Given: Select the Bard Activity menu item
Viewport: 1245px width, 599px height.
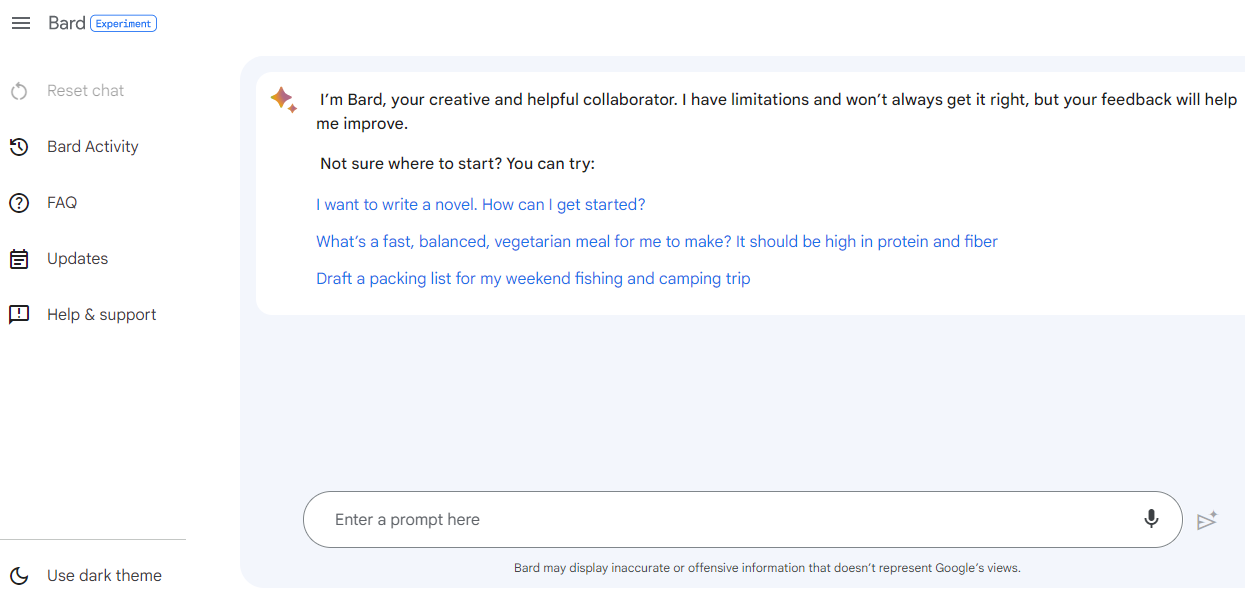Looking at the screenshot, I should coord(93,147).
